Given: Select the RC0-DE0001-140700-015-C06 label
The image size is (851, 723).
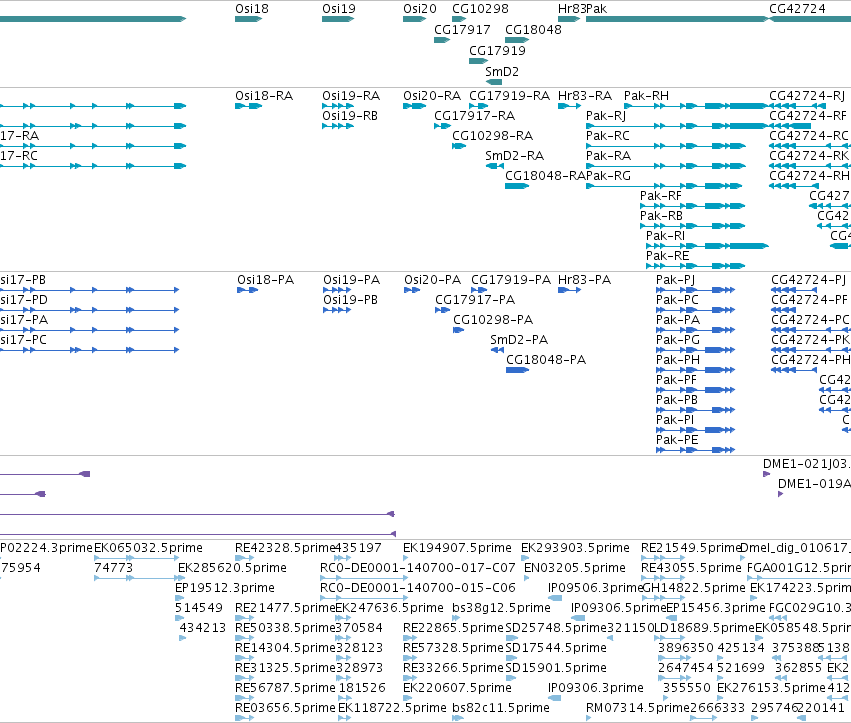Looking at the screenshot, I should [417, 588].
